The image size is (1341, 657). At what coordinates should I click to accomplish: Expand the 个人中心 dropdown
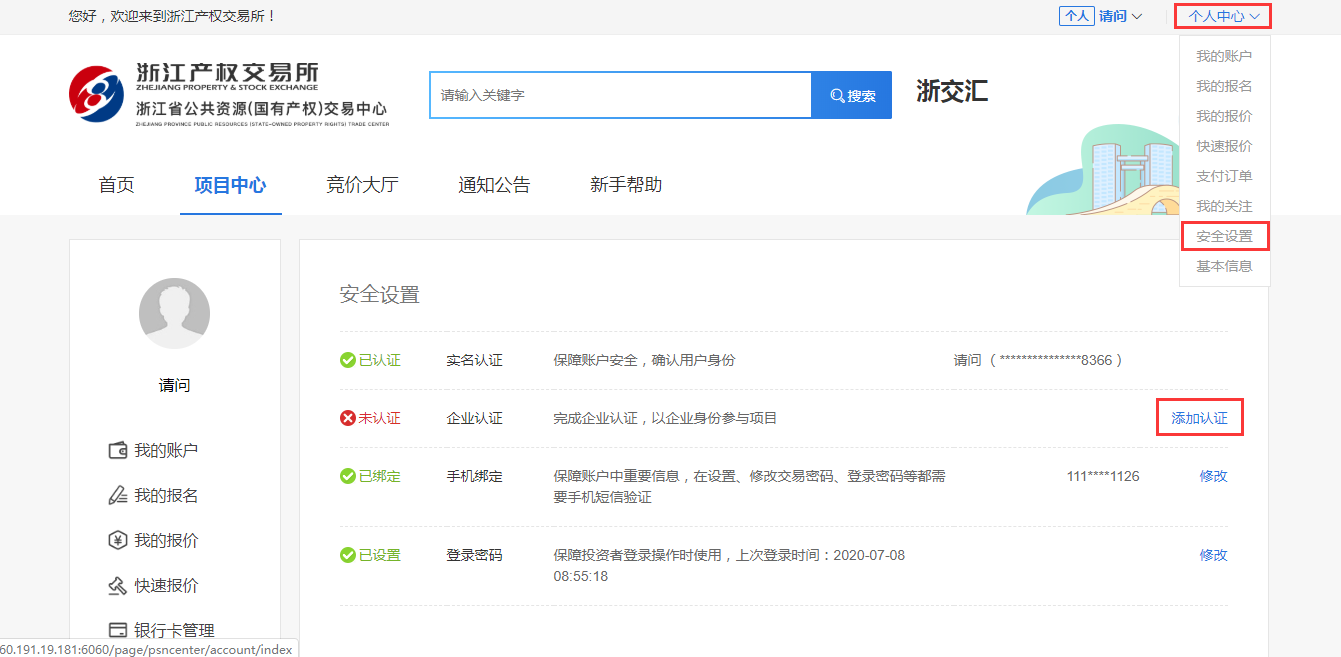[x=1223, y=16]
